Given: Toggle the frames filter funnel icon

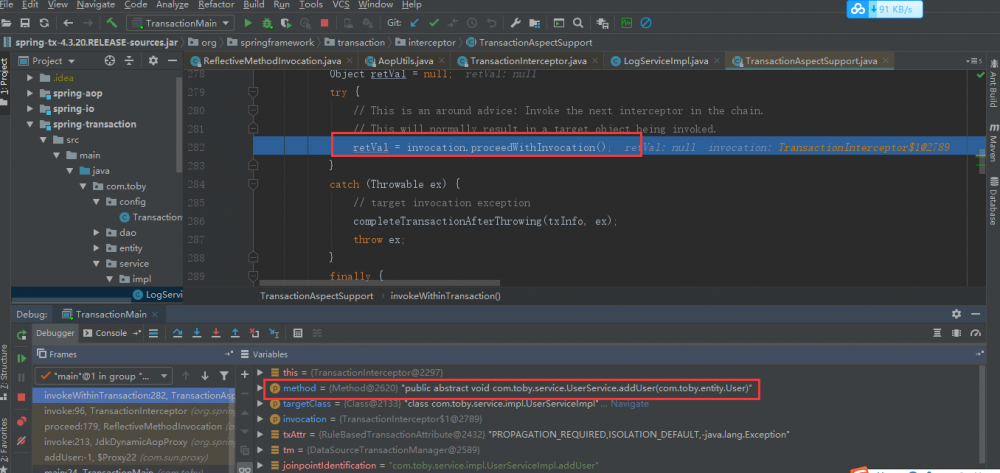Looking at the screenshot, I should [225, 375].
